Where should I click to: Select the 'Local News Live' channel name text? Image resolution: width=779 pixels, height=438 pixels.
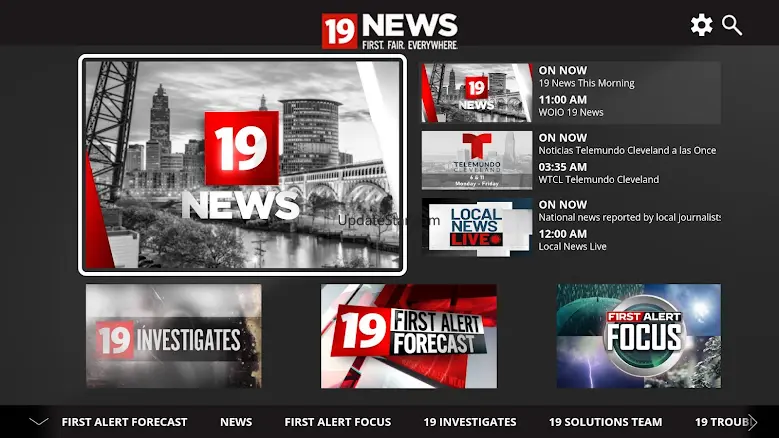pos(572,247)
